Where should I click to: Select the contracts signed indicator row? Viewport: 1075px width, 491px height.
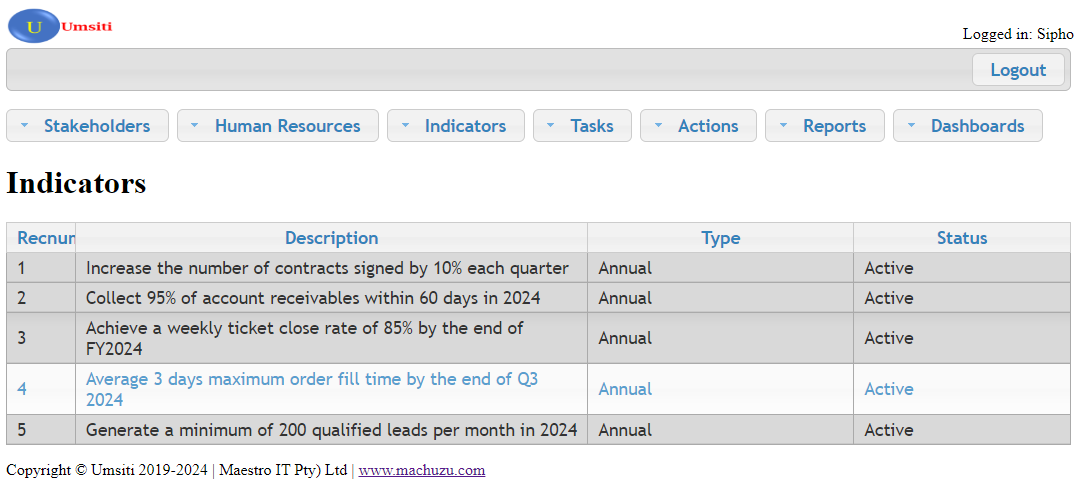[x=327, y=268]
